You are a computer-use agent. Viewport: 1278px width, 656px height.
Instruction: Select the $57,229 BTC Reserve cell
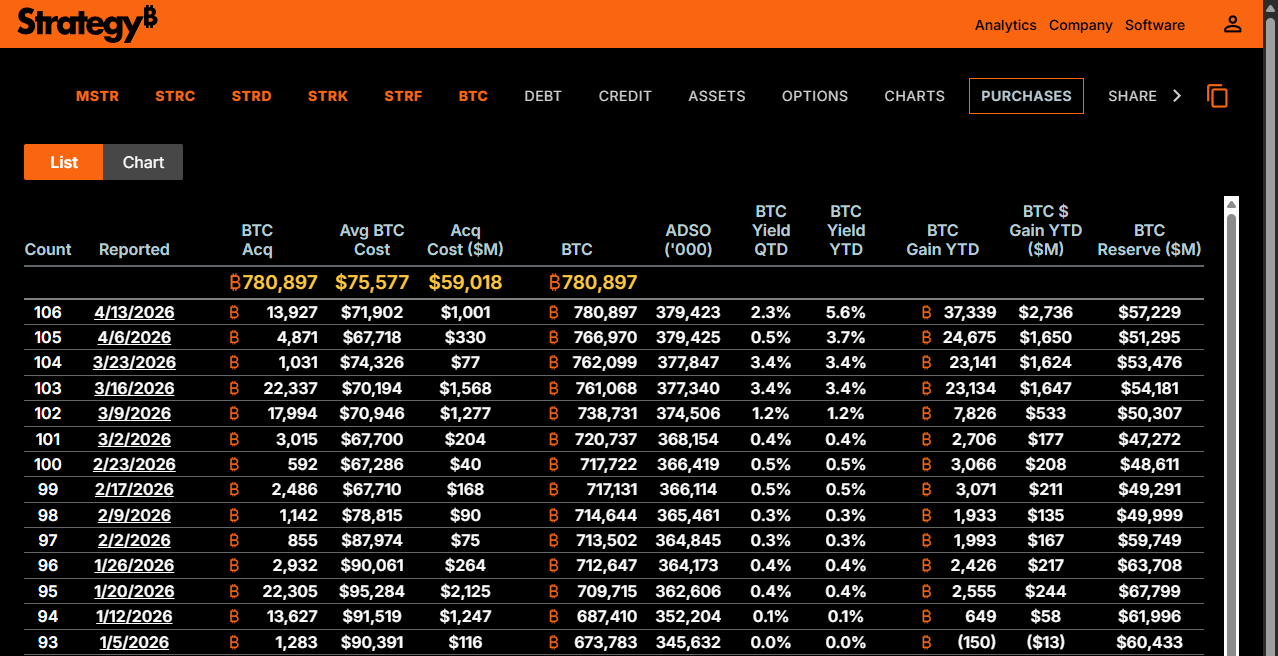[1150, 312]
